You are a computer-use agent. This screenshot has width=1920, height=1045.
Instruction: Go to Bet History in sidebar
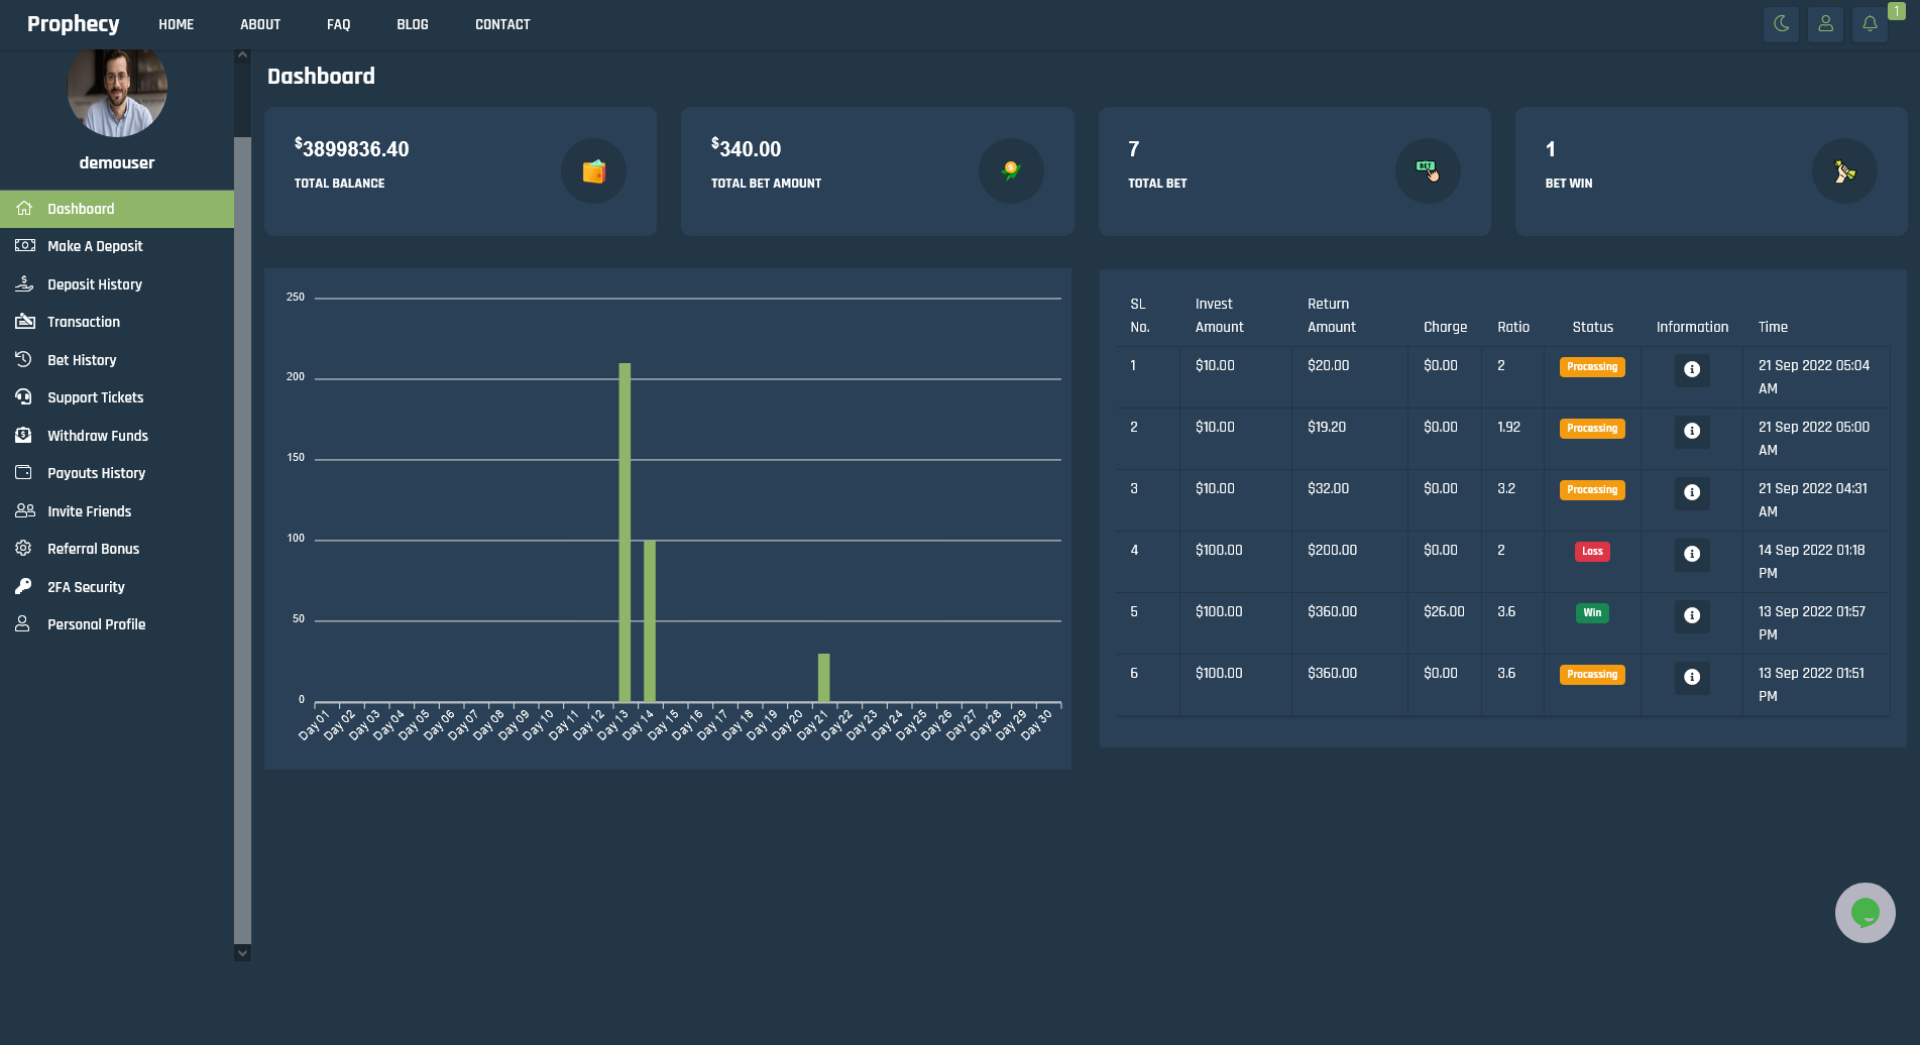coord(82,360)
